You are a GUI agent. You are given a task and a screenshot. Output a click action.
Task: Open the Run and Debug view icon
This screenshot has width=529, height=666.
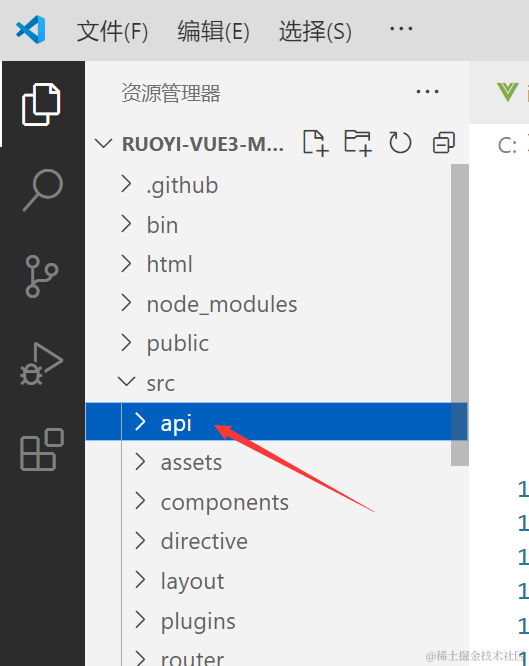coord(42,364)
